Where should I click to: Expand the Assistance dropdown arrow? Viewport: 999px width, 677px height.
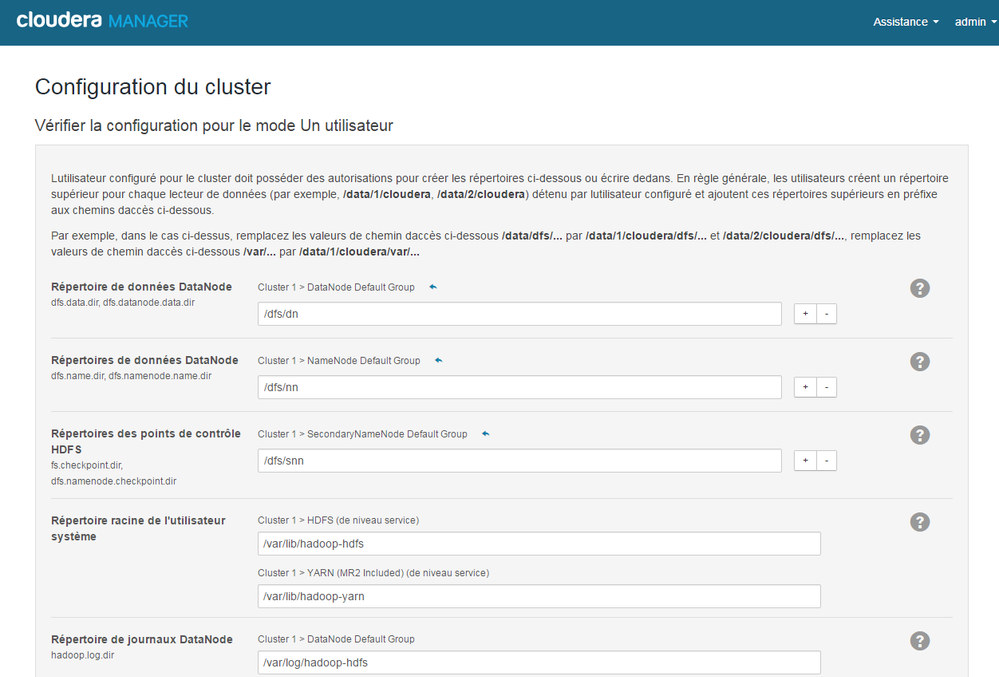coord(934,21)
